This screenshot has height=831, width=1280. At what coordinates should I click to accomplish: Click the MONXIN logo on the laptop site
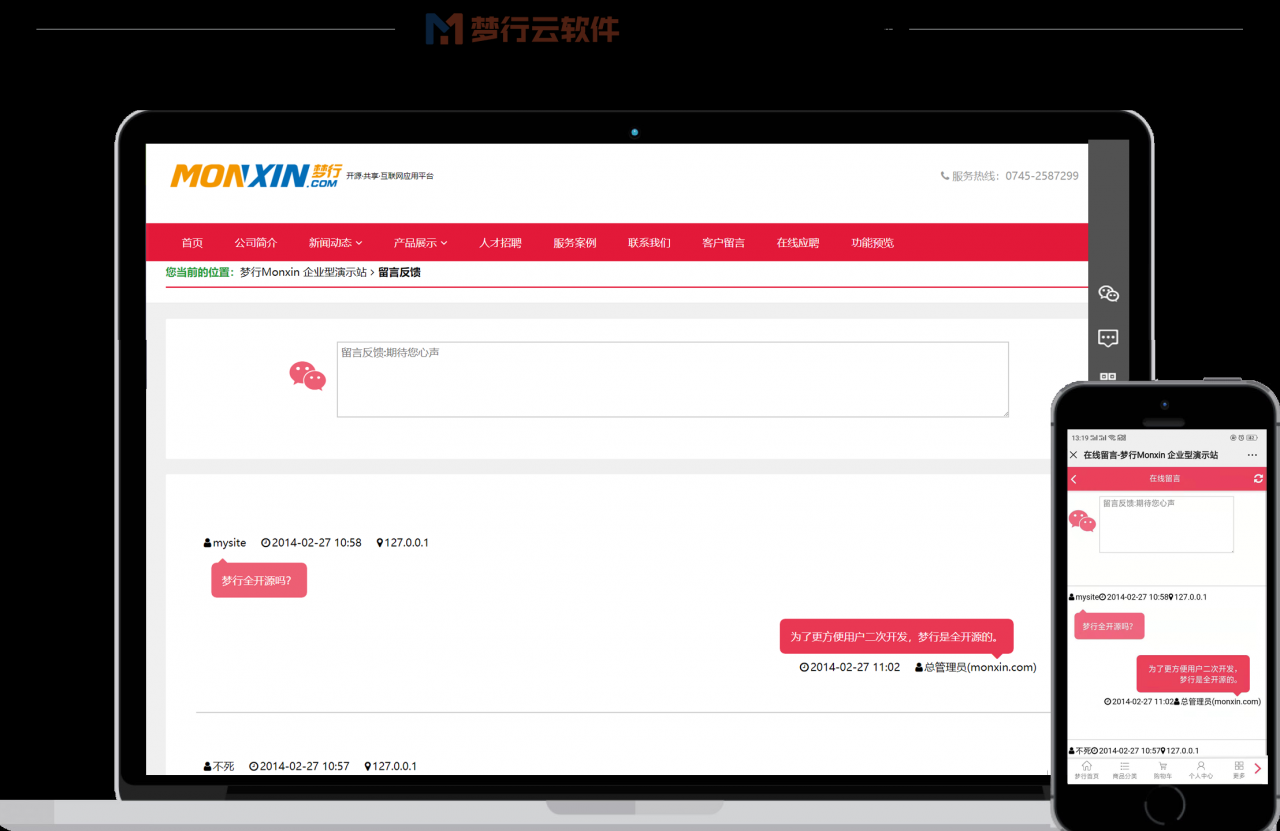pos(256,175)
